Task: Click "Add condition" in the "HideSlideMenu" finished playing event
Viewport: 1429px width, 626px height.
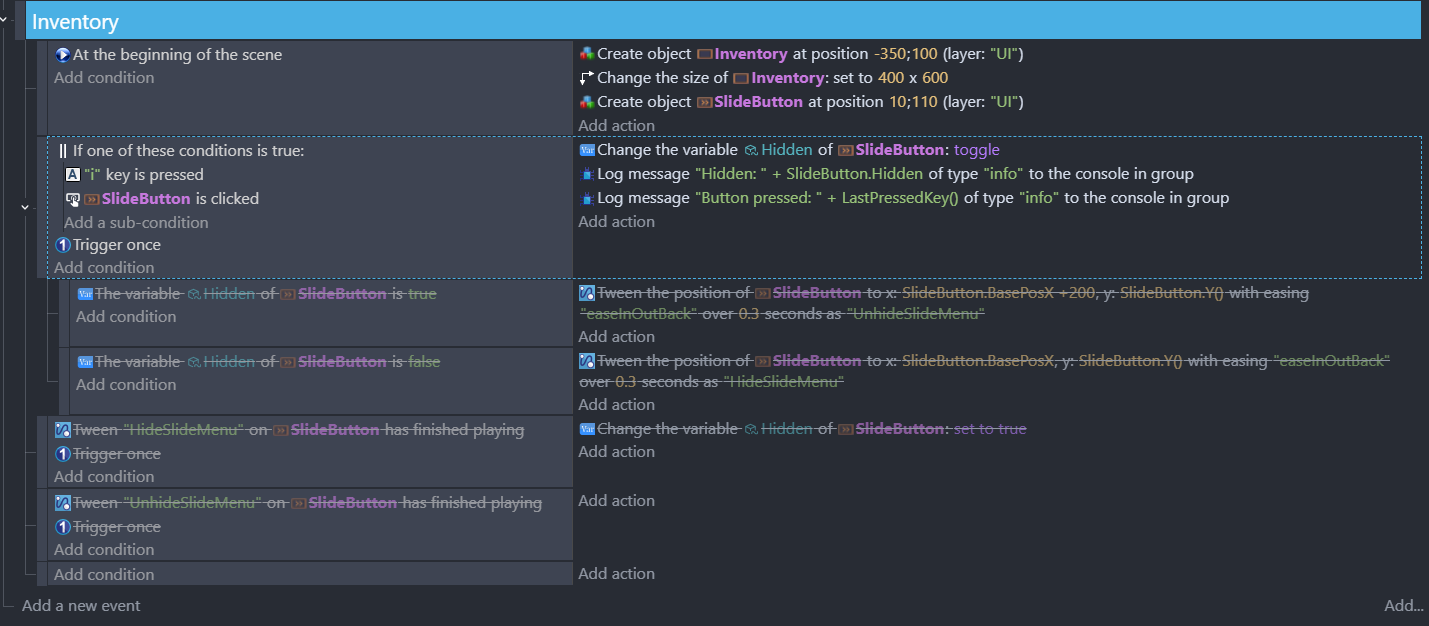Action: pos(104,477)
